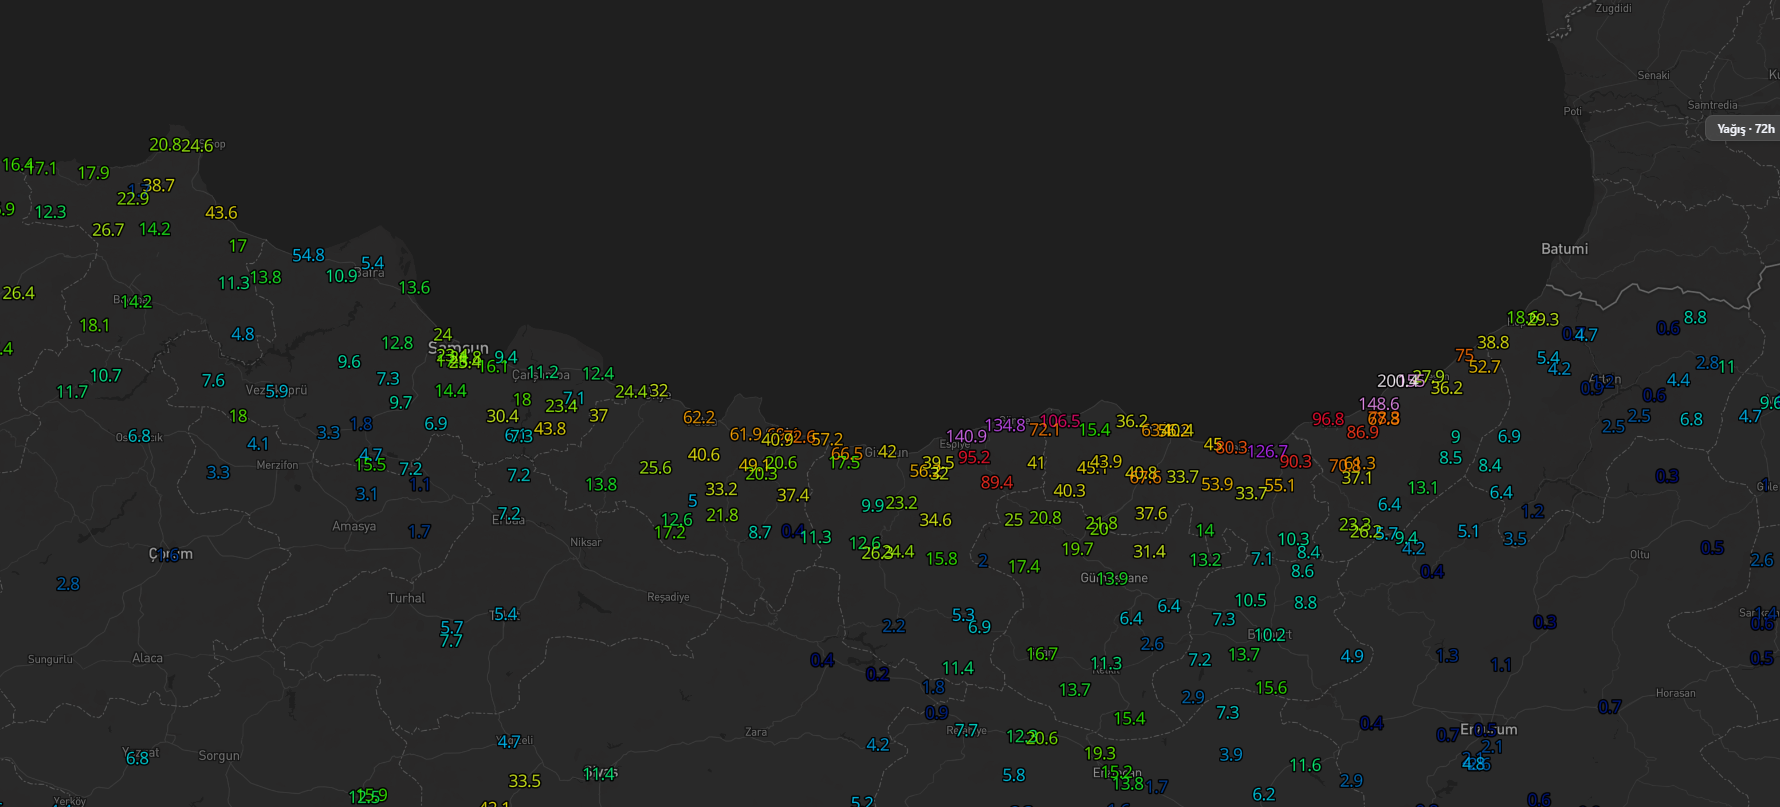Click the red 89.4 precipitation value
This screenshot has width=1780, height=807.
point(996,482)
